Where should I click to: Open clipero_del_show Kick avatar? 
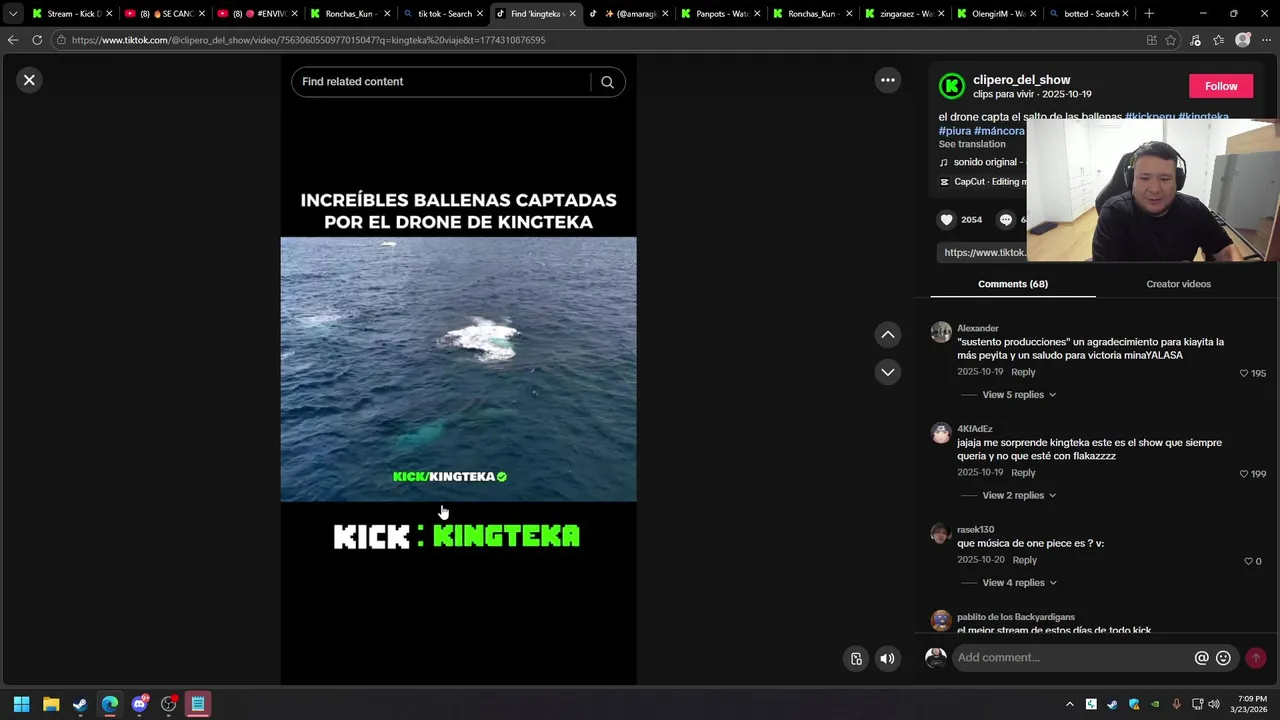tap(952, 86)
